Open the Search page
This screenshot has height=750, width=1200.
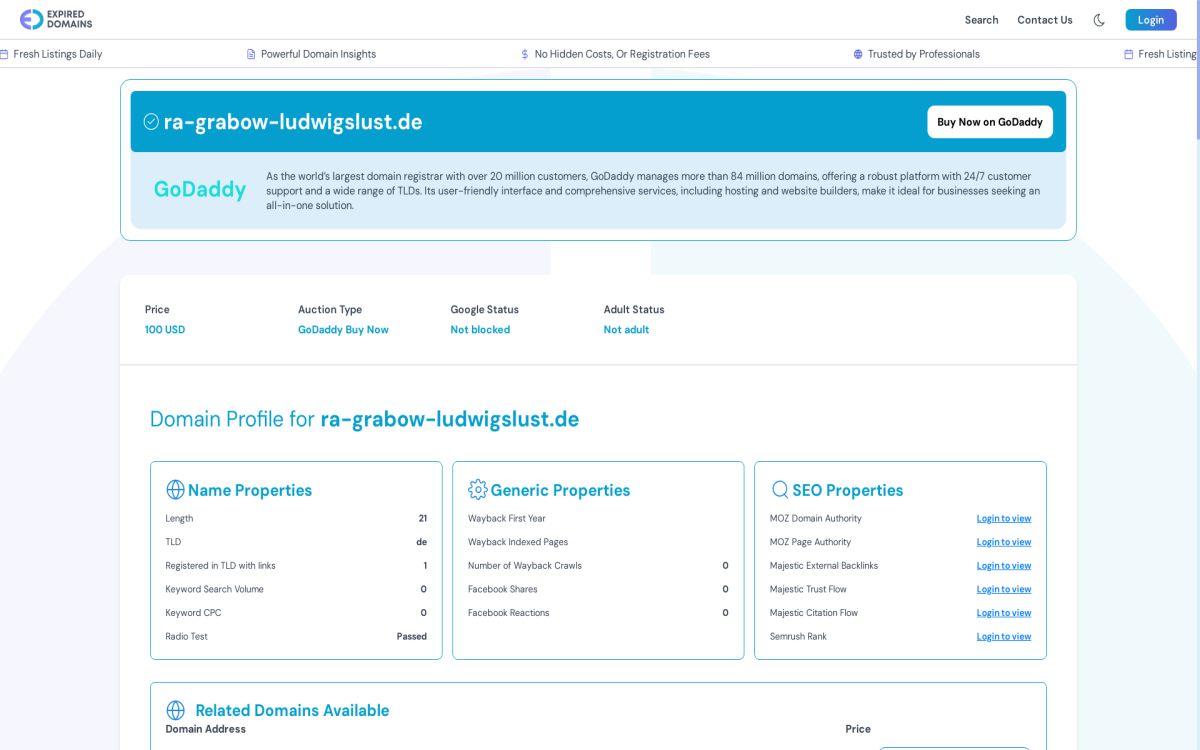981,20
